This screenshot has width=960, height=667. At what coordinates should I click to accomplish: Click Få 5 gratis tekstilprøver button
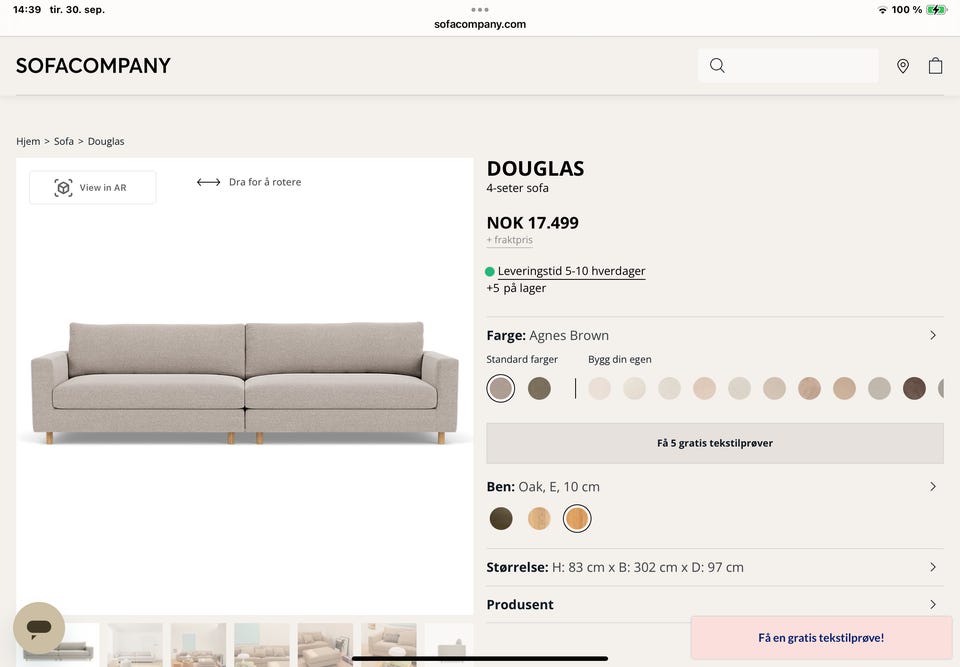tap(714, 443)
